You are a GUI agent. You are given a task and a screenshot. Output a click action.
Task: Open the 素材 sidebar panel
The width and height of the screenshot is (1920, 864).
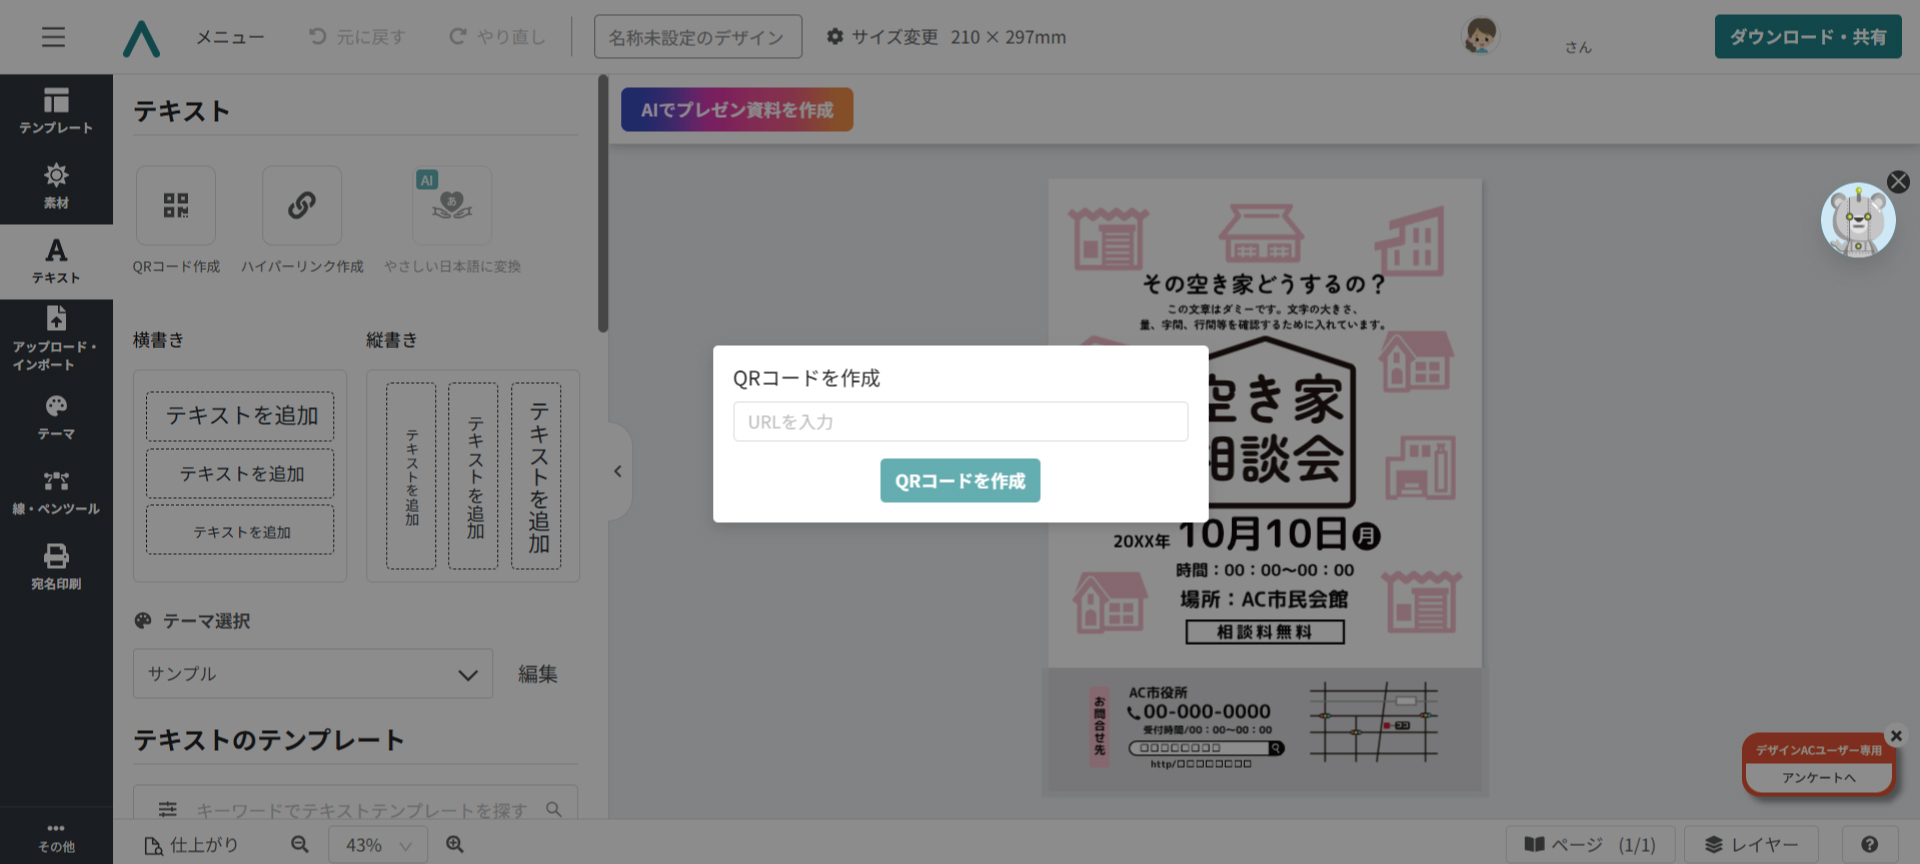pyautogui.click(x=56, y=186)
